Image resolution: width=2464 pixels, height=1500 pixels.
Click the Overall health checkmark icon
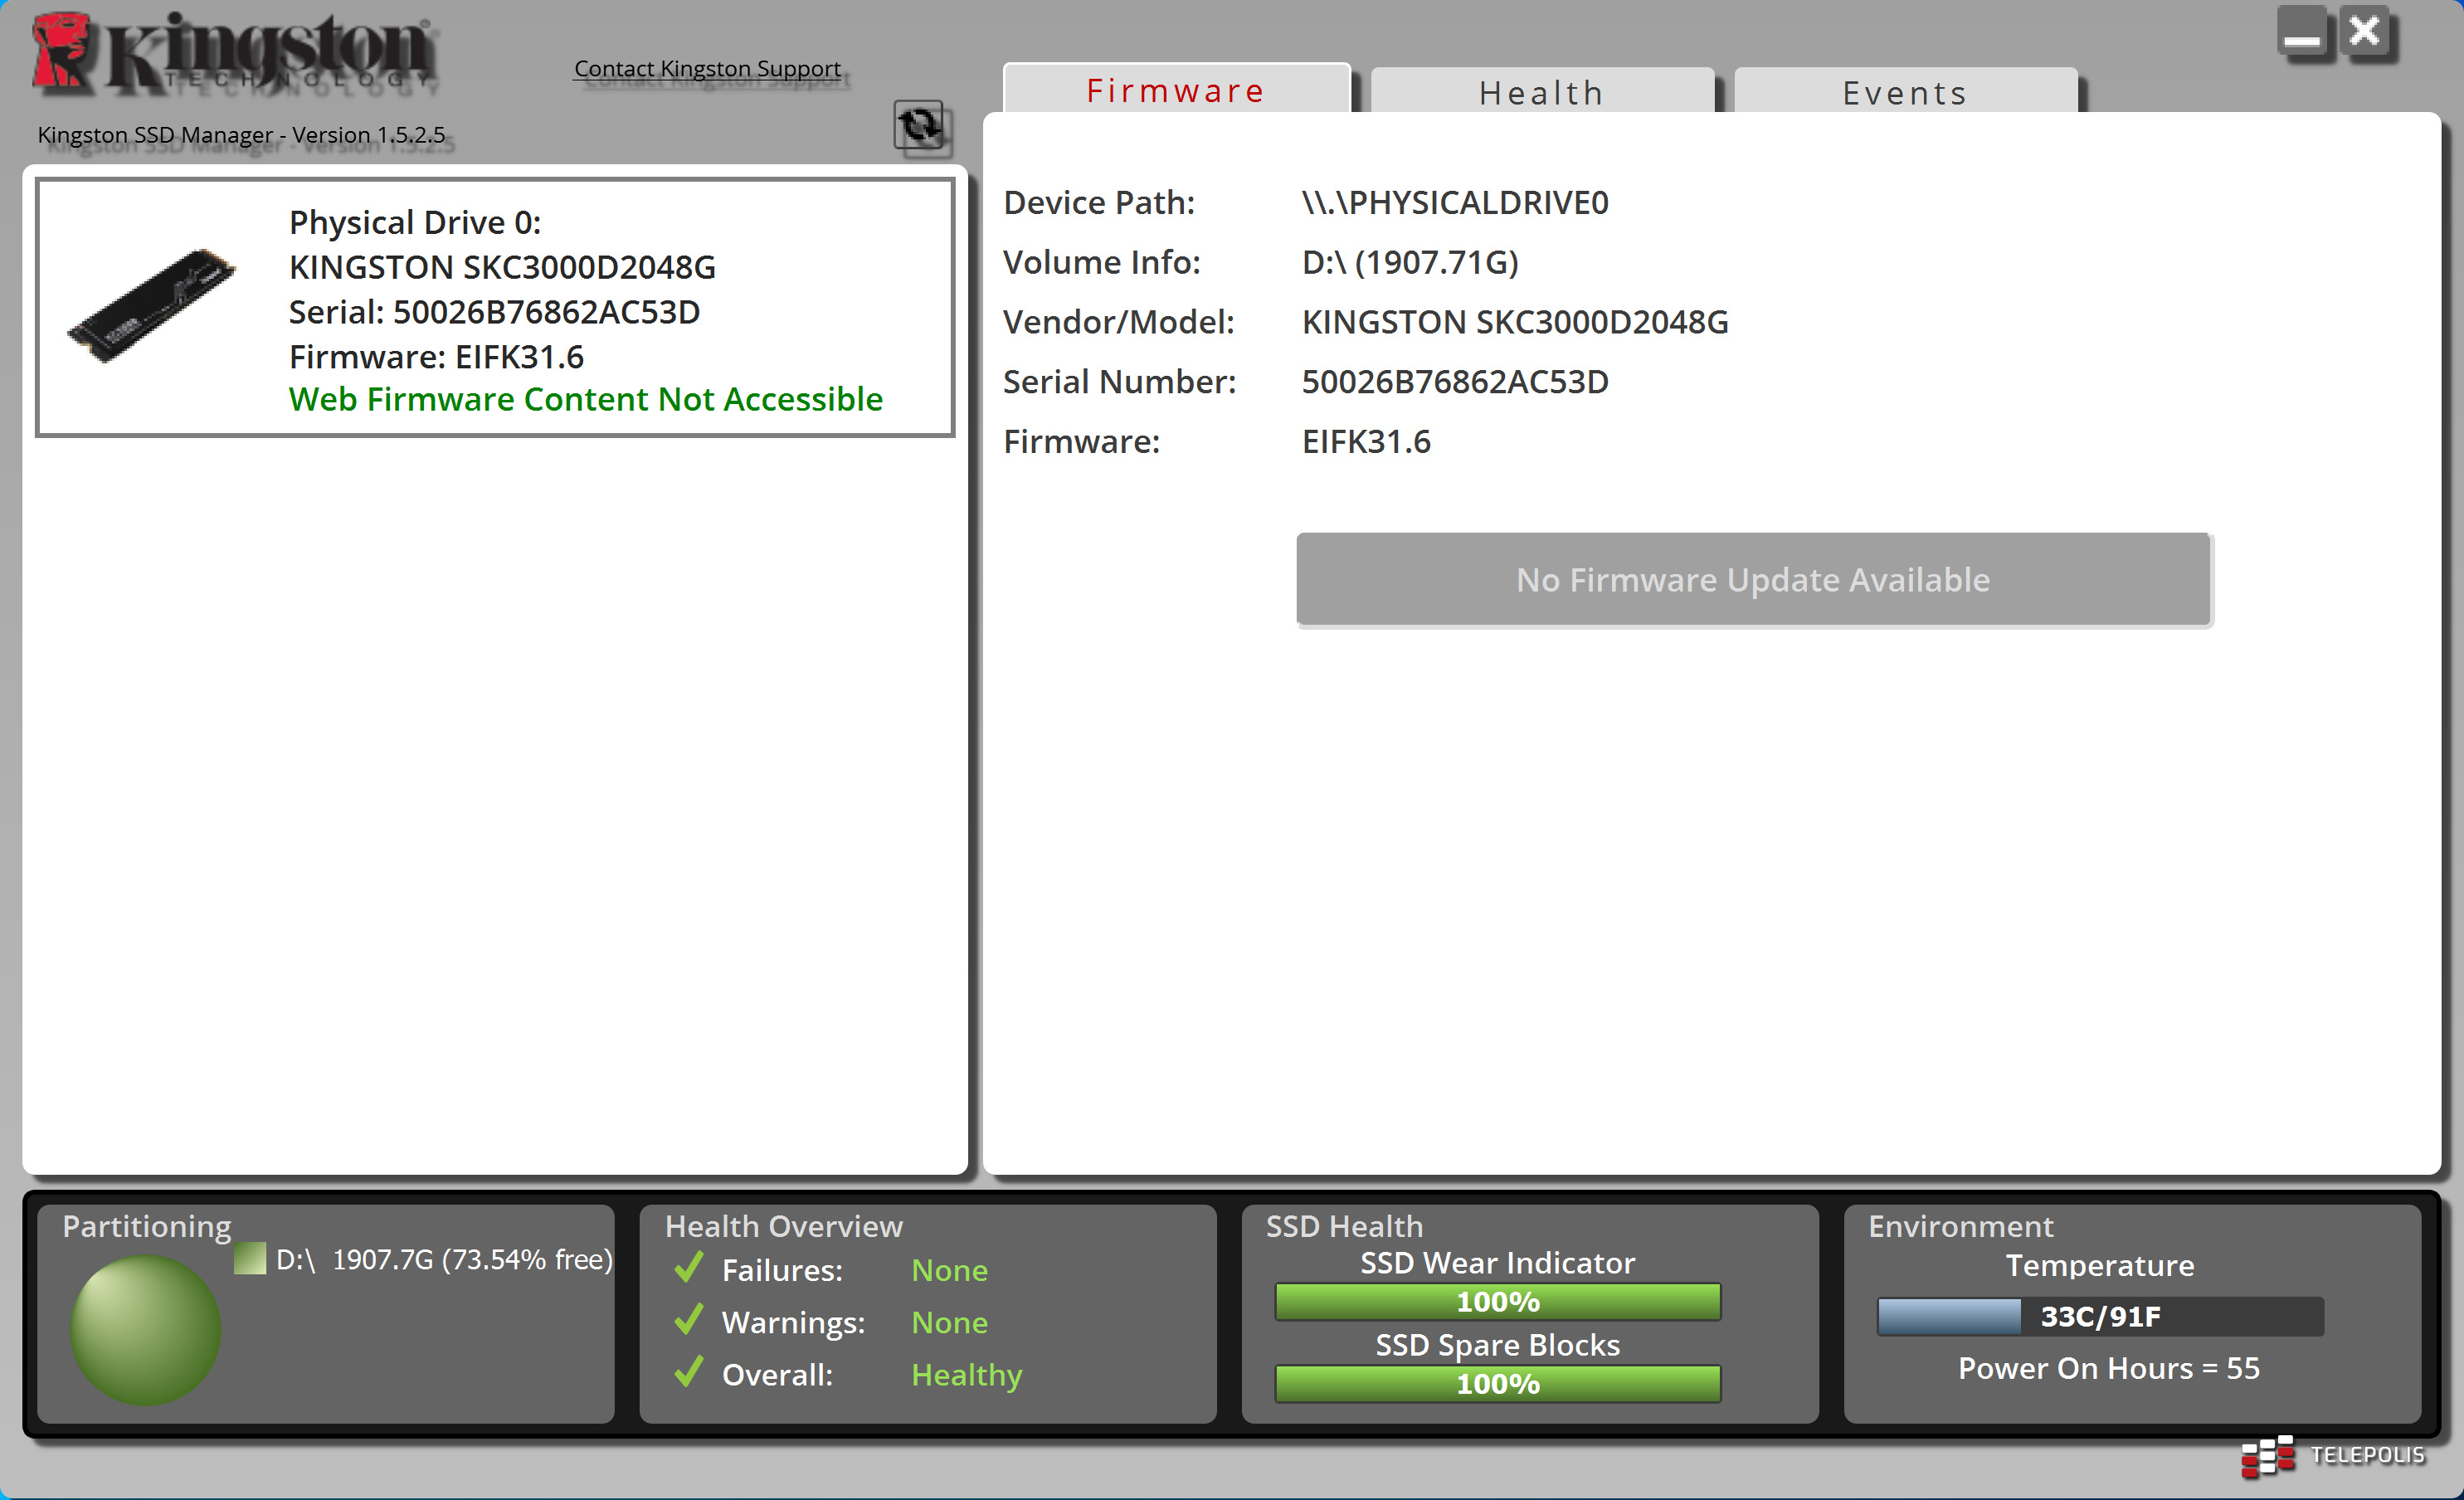tap(688, 1372)
